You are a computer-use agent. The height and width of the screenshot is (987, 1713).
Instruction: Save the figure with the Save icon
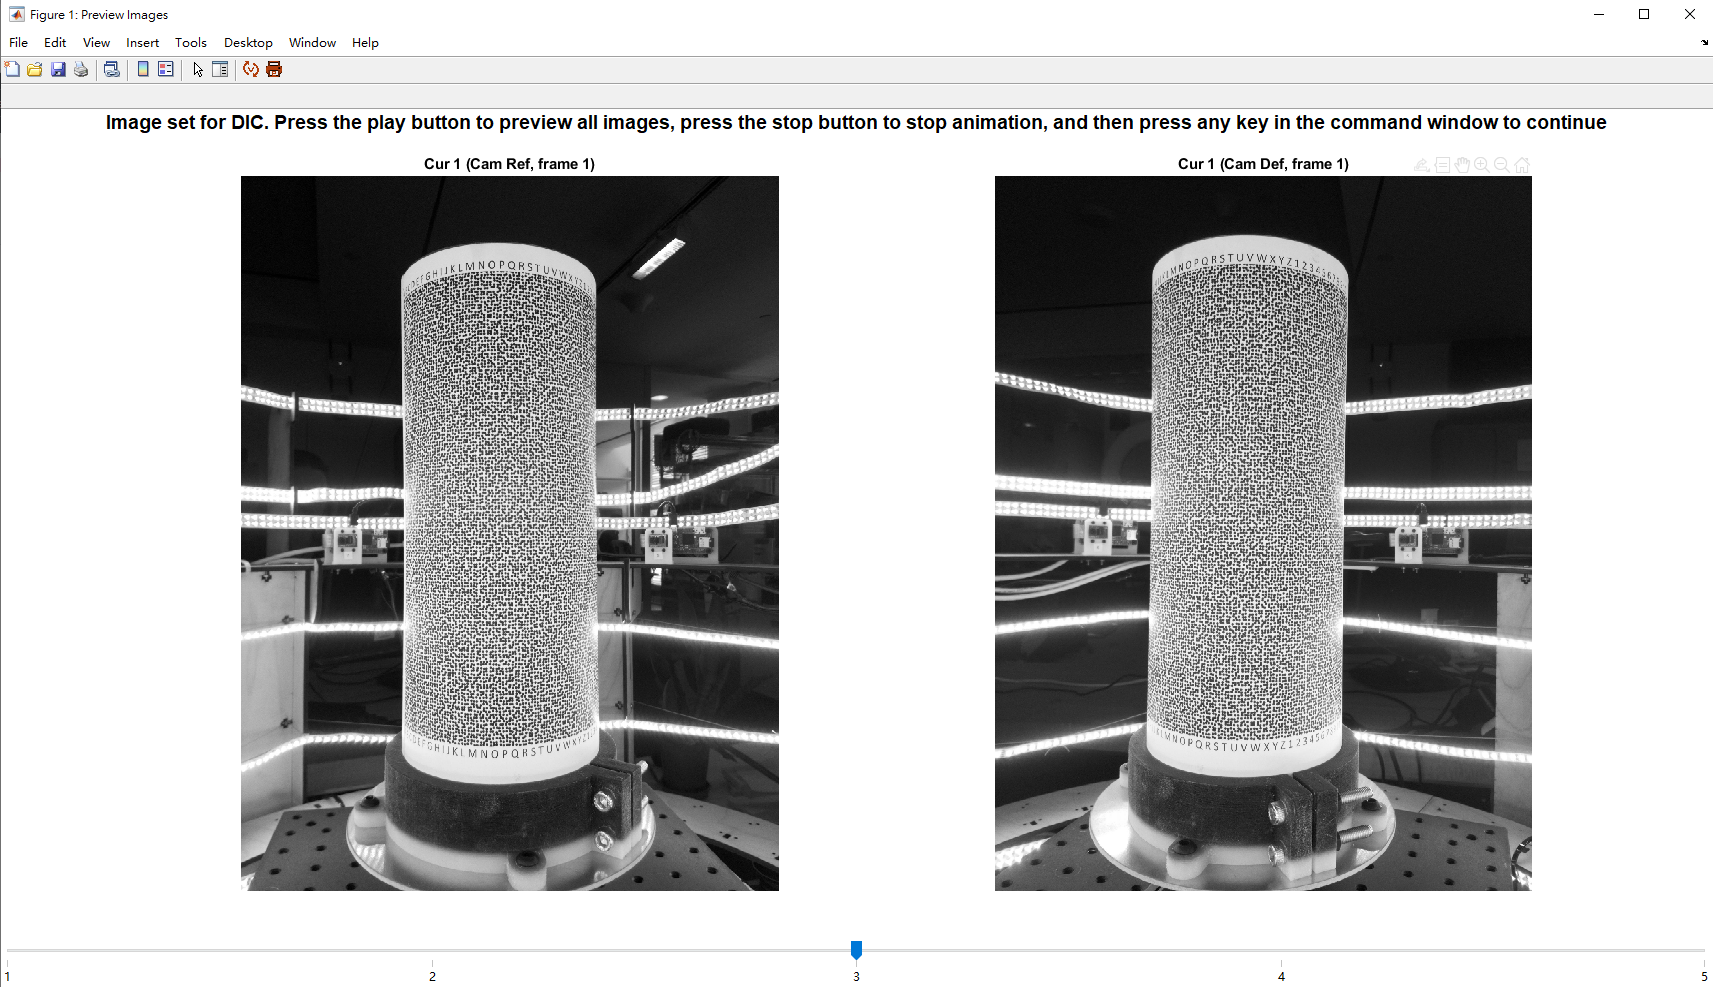pos(57,69)
